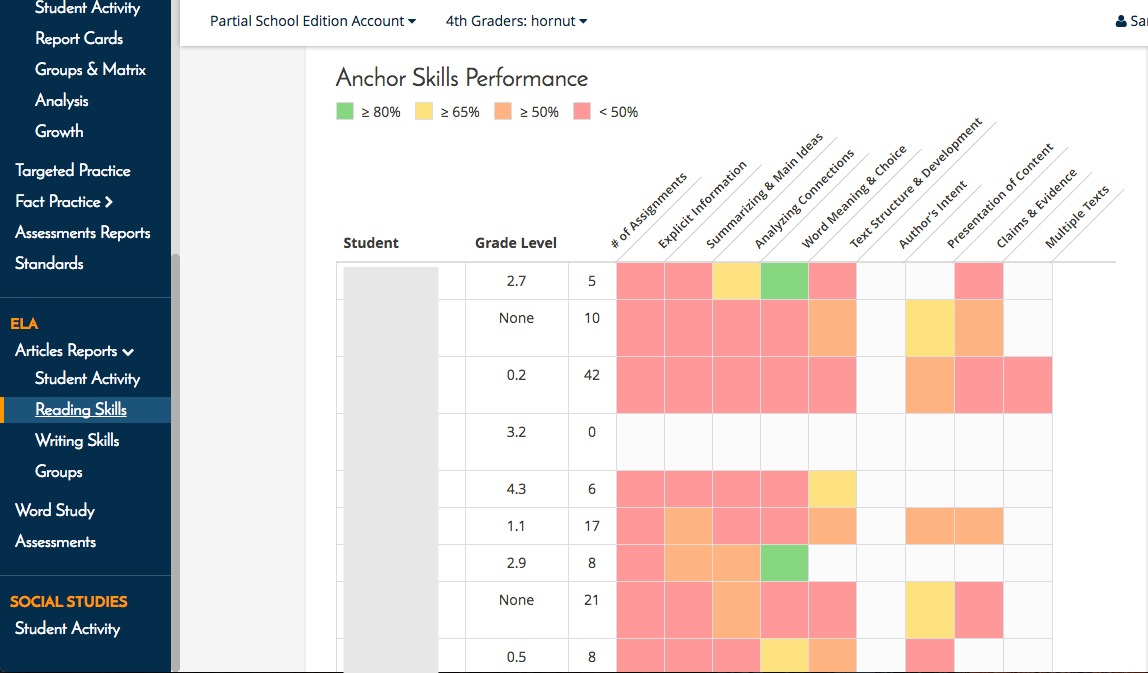Screen dimensions: 1148x673
Task: Open the Standards page
Action: pyautogui.click(x=49, y=263)
